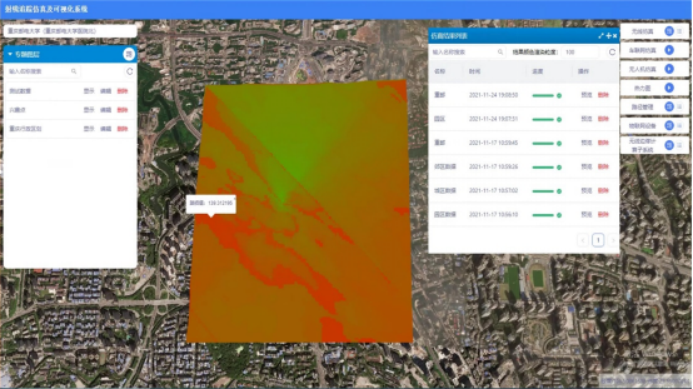693x389 pixels.
Task: Click the expand arrows icon in the simulation list header
Action: pos(601,36)
